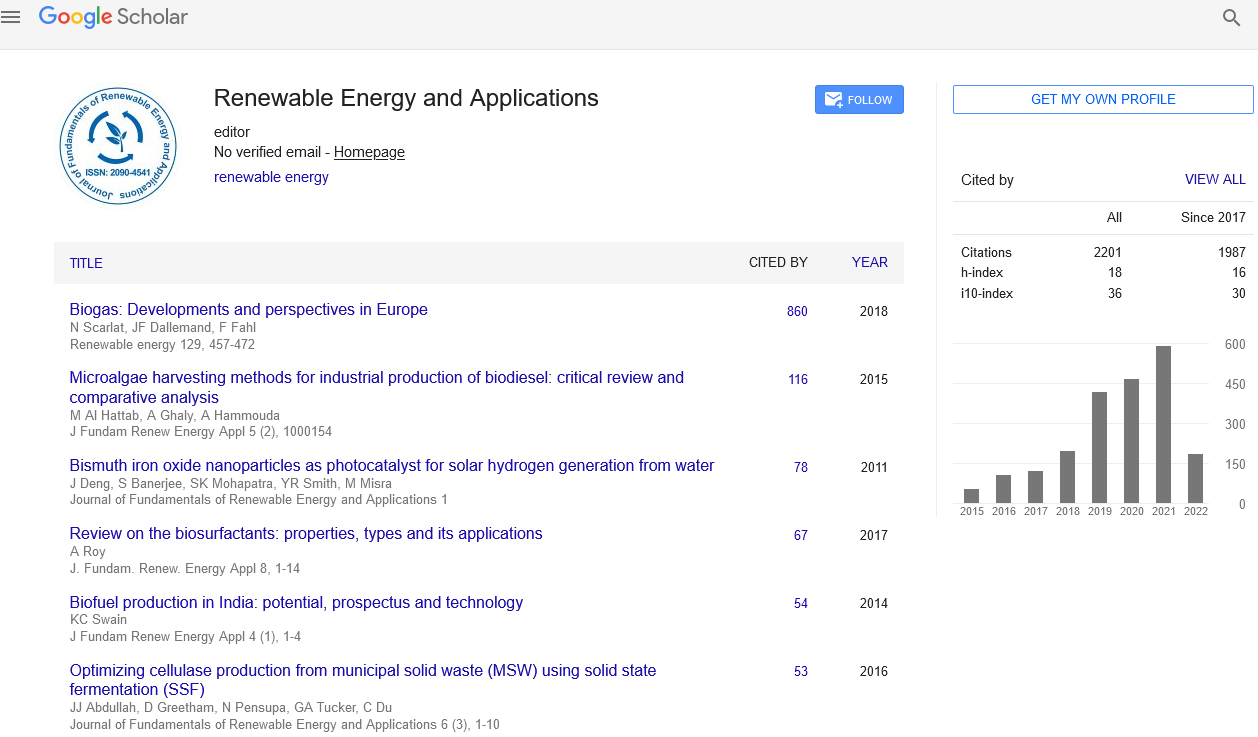Open the Homepage link
Image resolution: width=1258 pixels, height=737 pixels.
click(x=369, y=152)
